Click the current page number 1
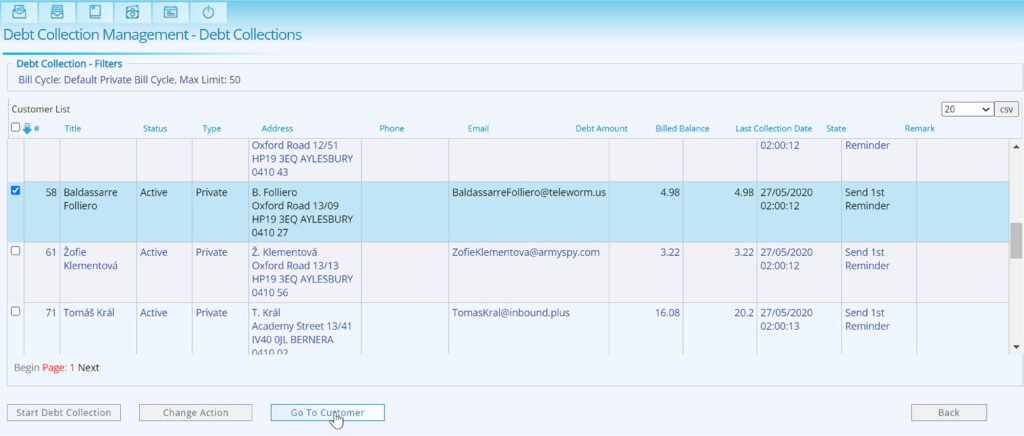1024x436 pixels. [x=72, y=367]
